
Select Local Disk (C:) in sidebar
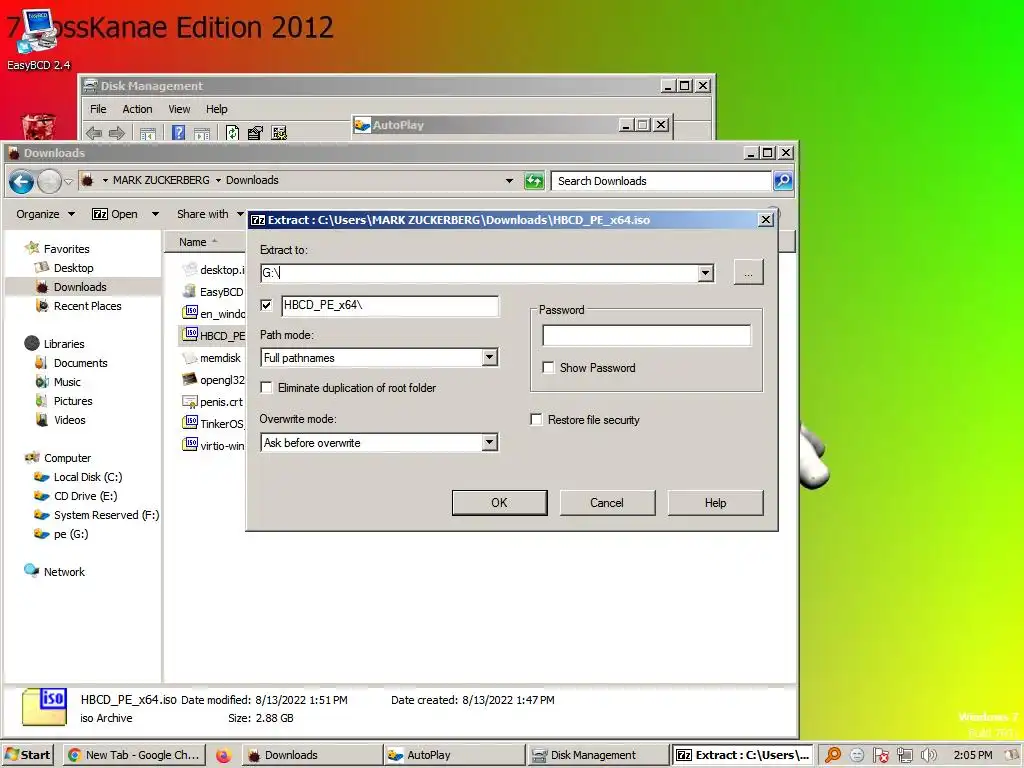[x=88, y=477]
